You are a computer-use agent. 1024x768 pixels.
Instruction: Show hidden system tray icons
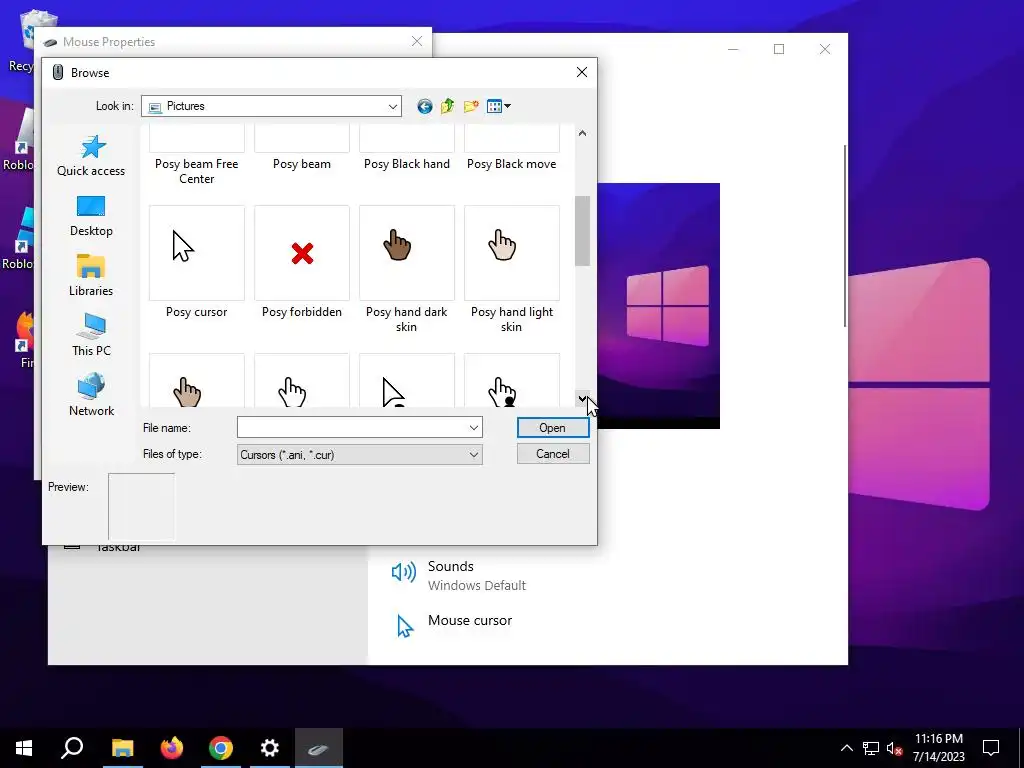(x=846, y=748)
